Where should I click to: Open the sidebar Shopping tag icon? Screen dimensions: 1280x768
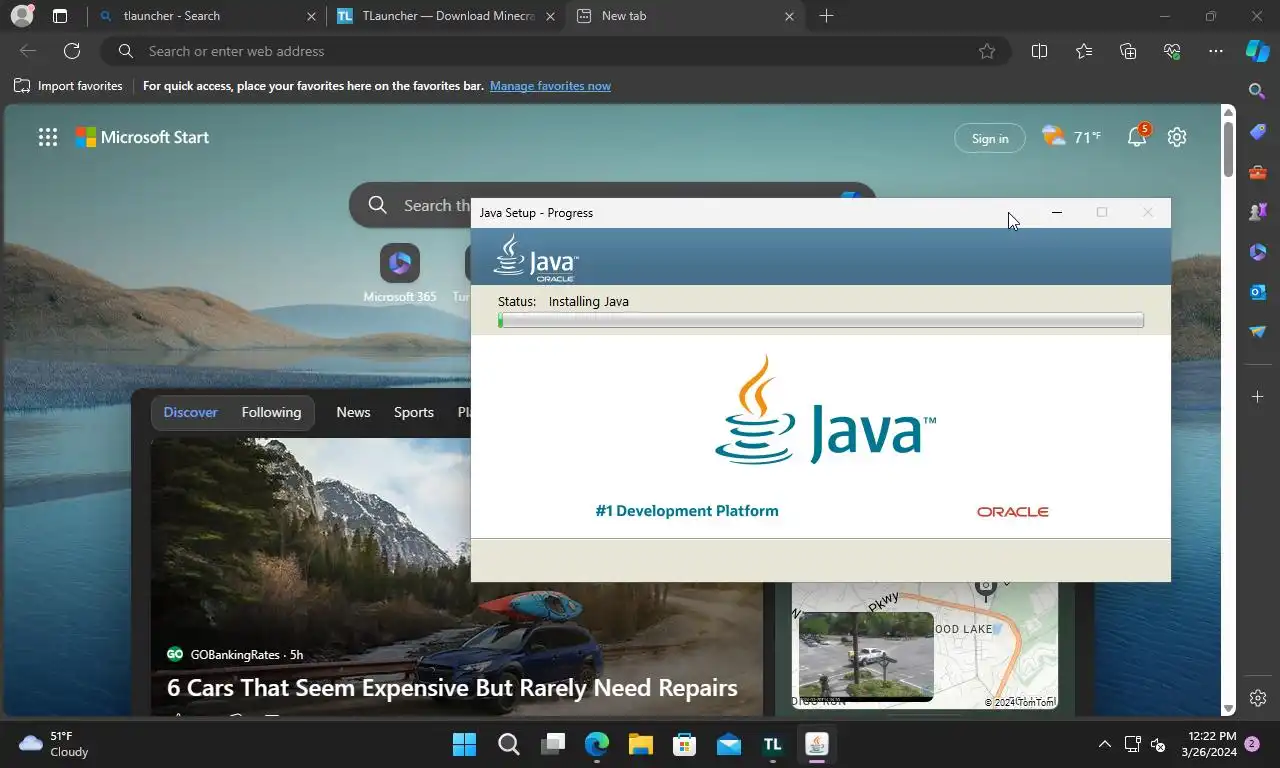click(1258, 132)
